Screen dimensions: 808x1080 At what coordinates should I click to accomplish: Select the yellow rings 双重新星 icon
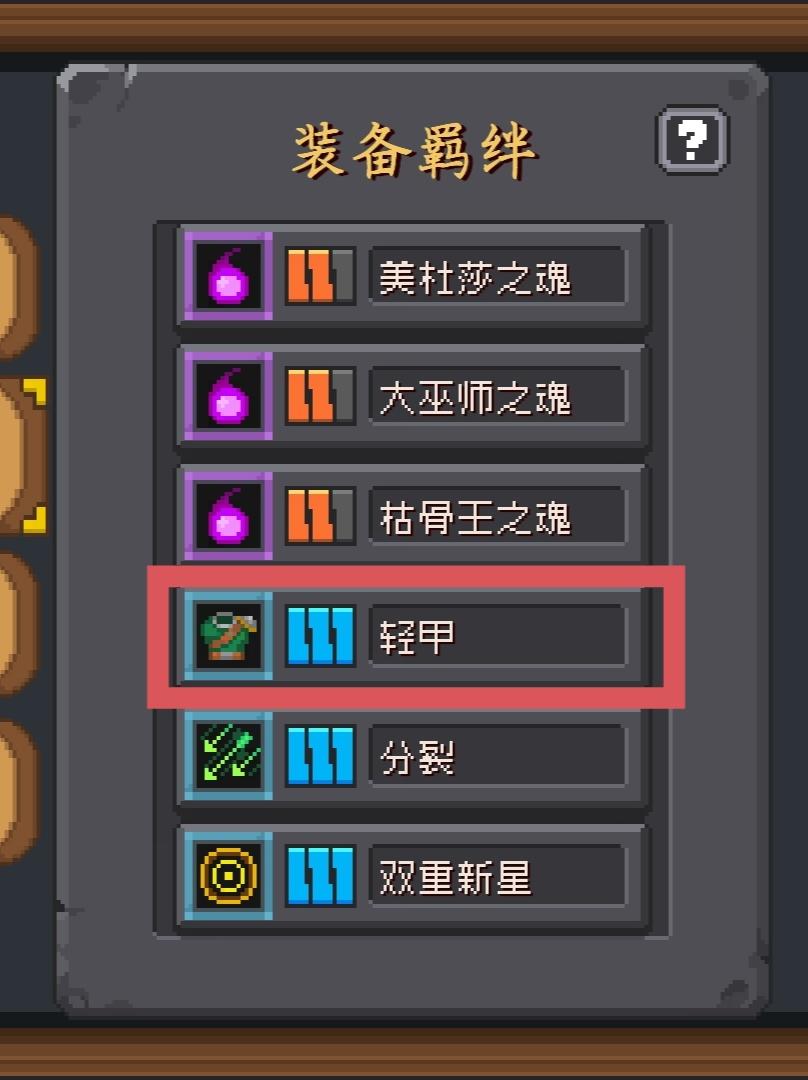tap(228, 876)
